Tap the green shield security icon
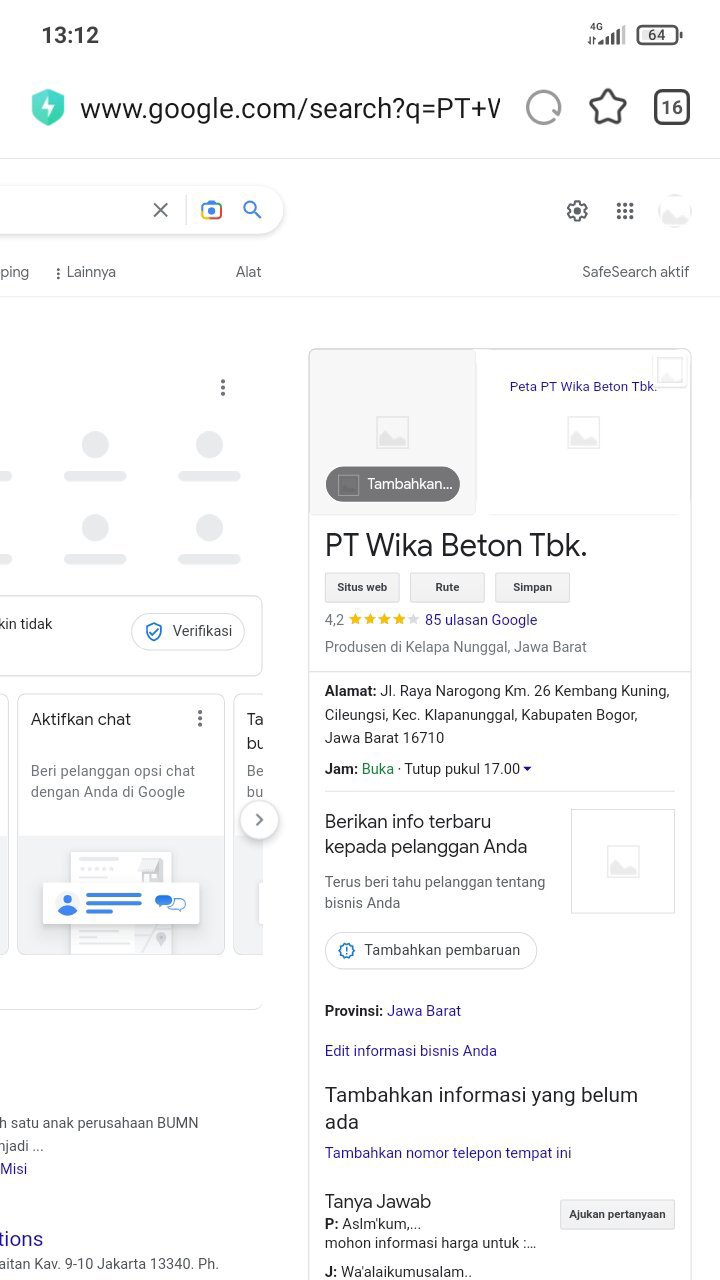 [48, 108]
